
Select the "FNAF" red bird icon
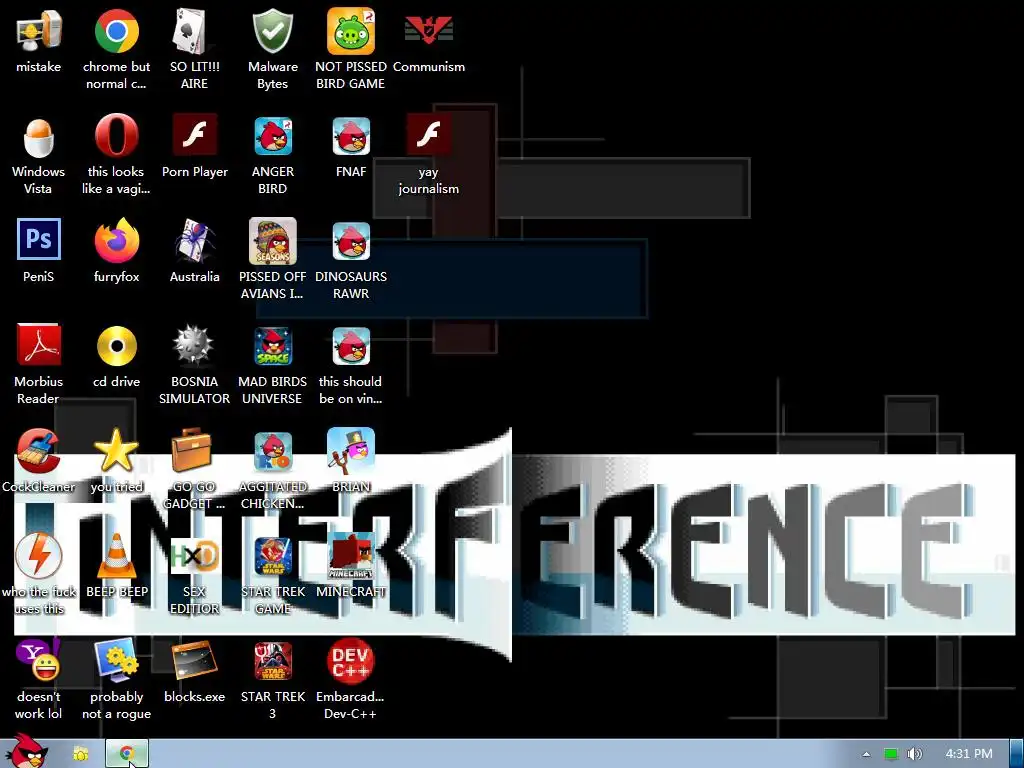coord(351,136)
